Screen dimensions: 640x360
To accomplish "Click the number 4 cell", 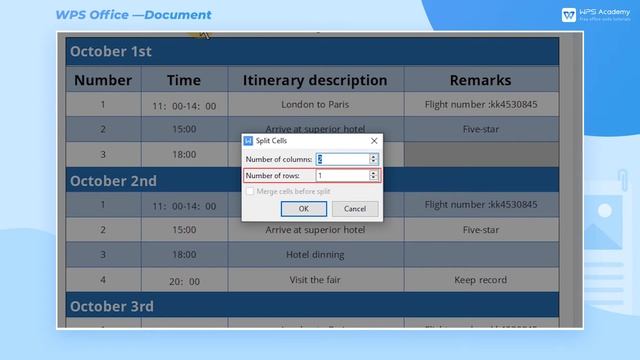I will [103, 280].
